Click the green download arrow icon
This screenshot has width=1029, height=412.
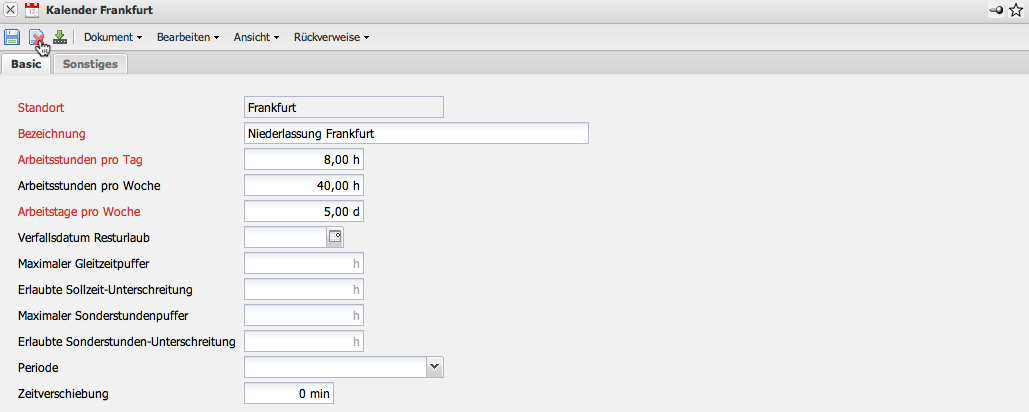point(60,37)
